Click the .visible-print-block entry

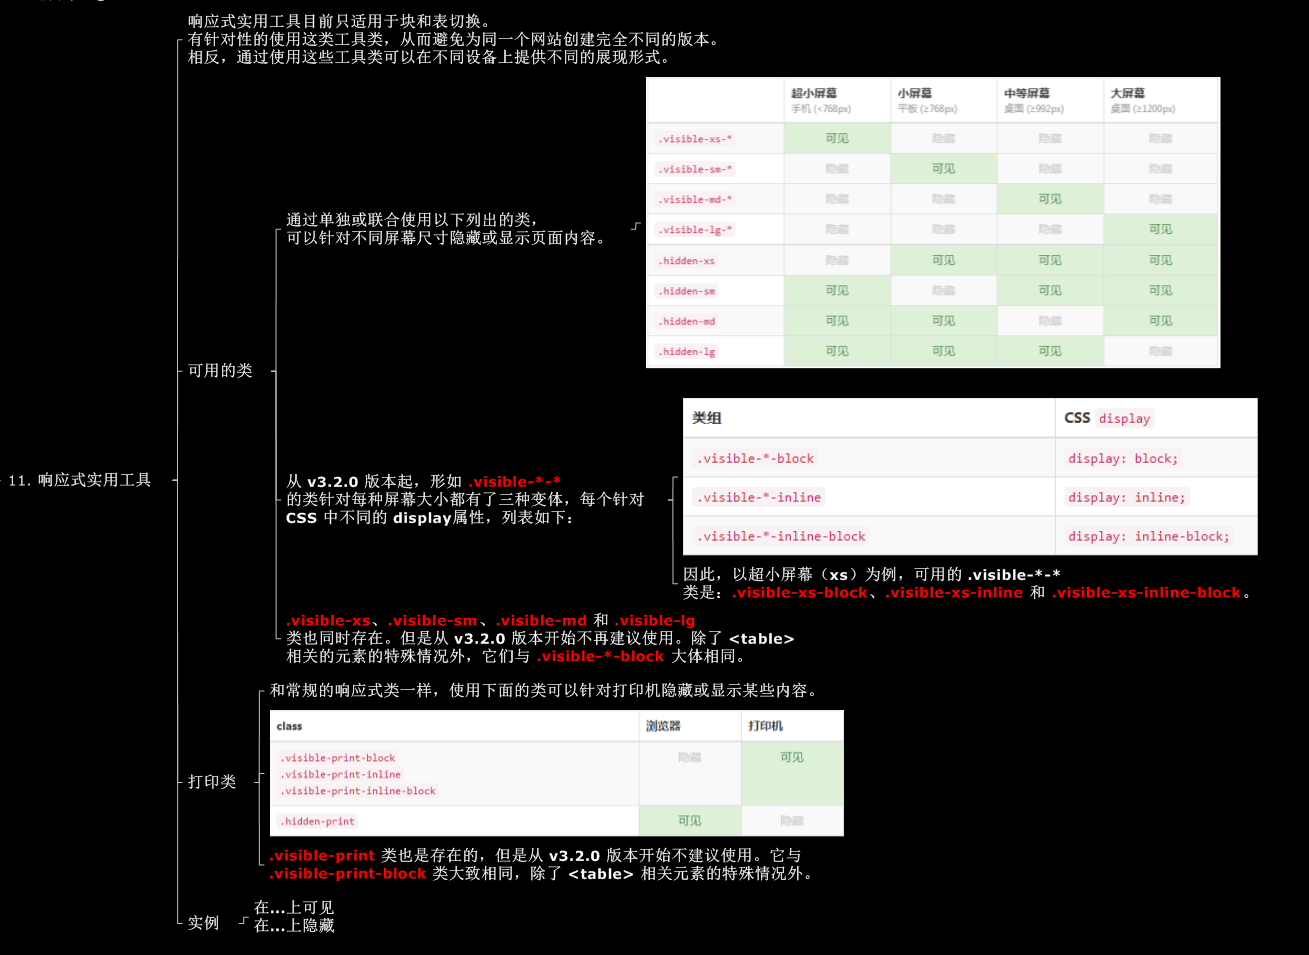338,758
